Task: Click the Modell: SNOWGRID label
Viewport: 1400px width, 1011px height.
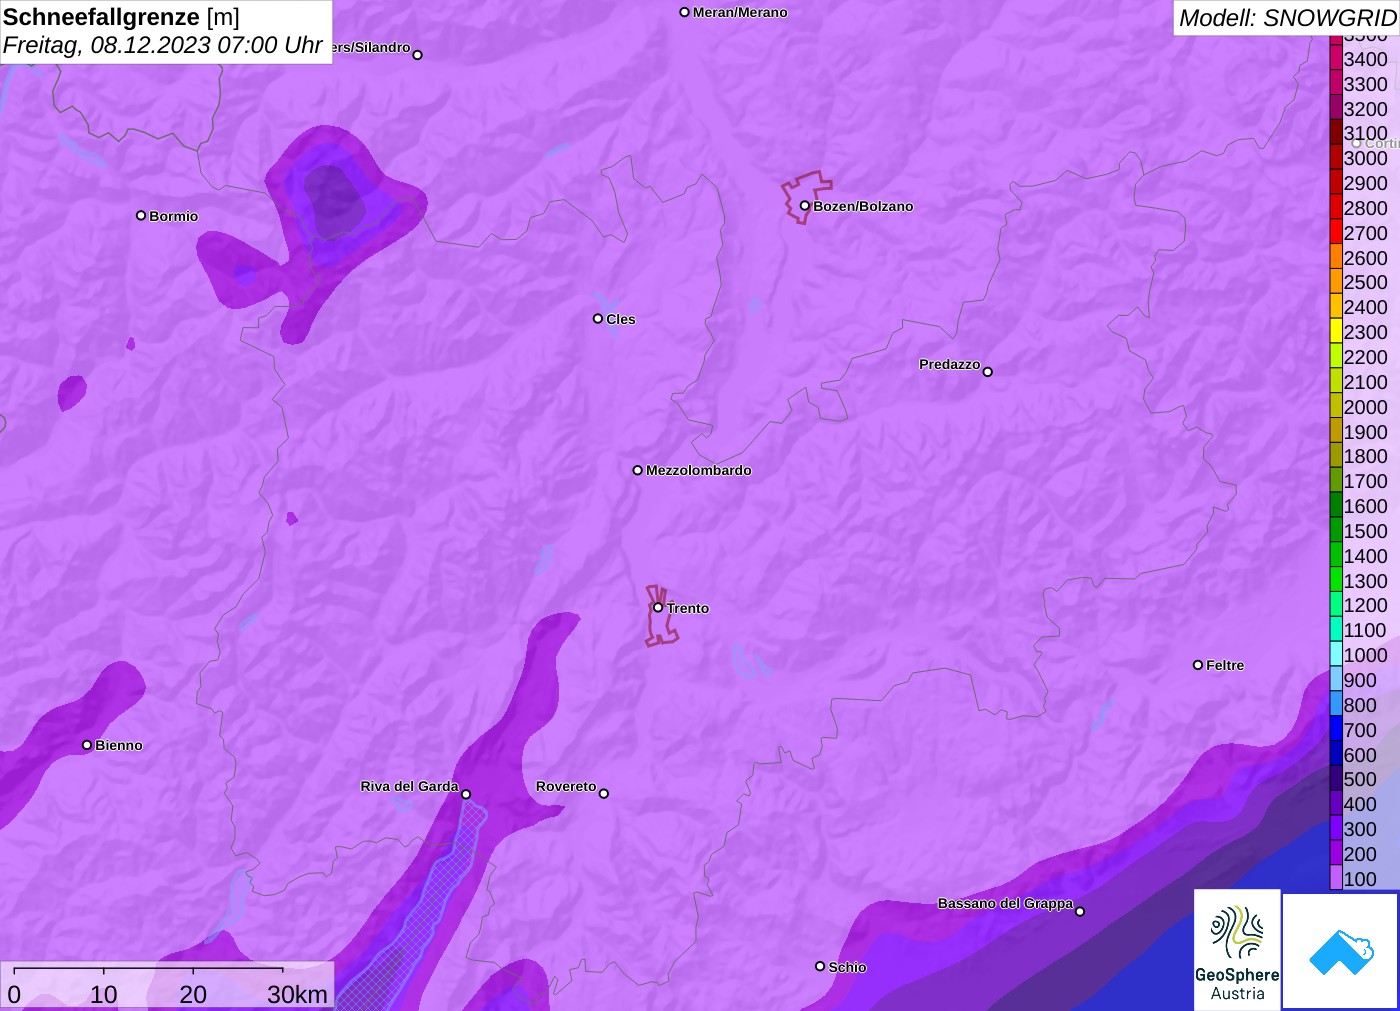Action: [1287, 18]
